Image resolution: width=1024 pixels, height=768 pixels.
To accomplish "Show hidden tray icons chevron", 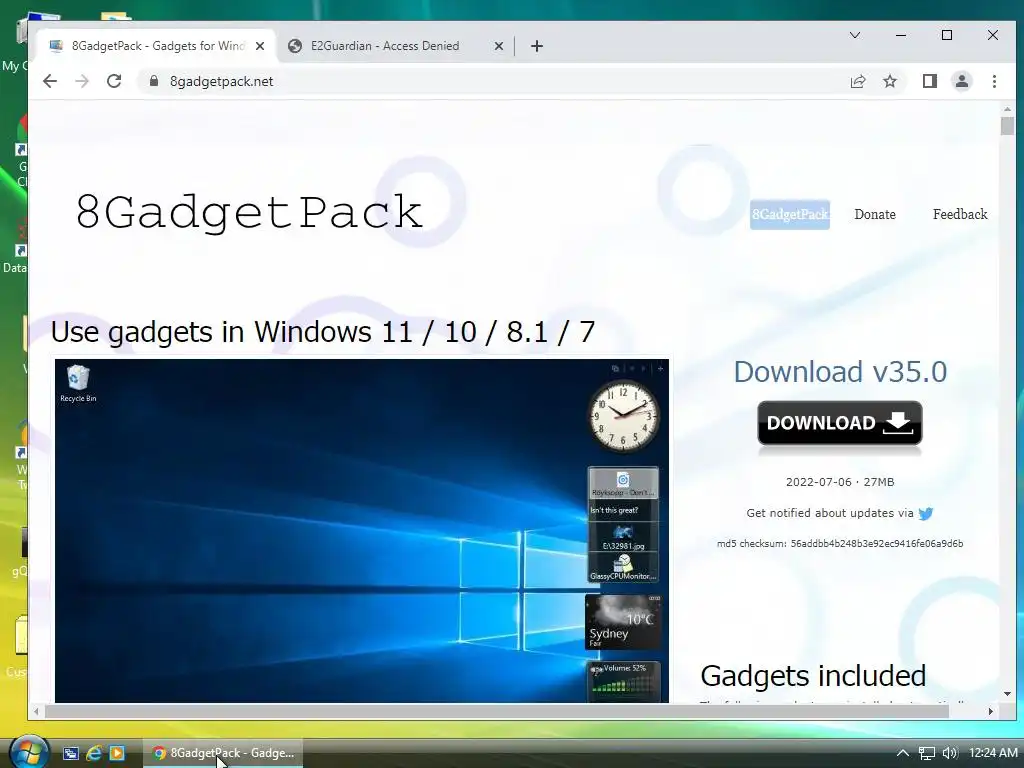I will click(x=903, y=753).
